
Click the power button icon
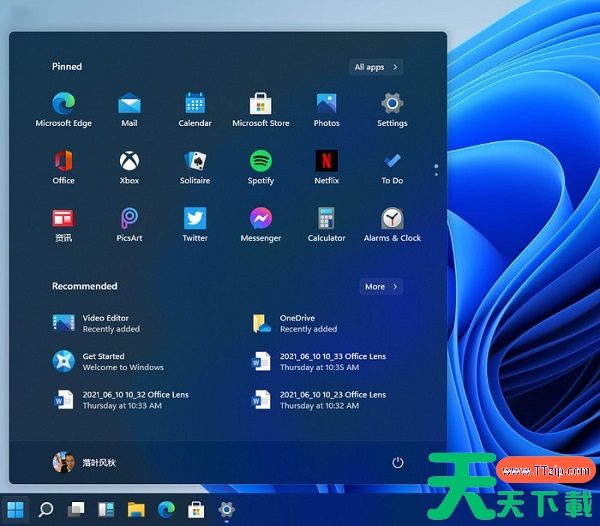click(x=398, y=462)
